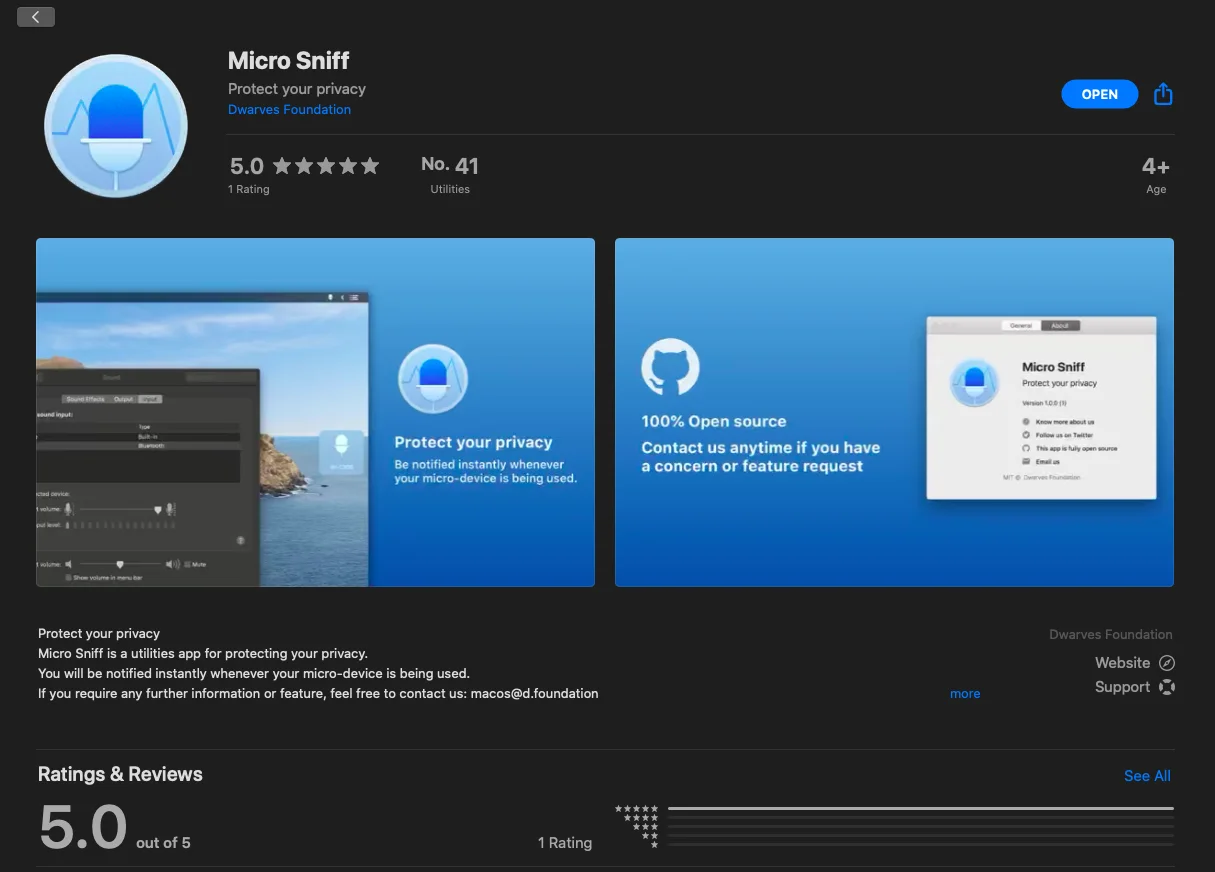1215x872 pixels.
Task: Open the share menu icon beside OPEN
Action: [x=1163, y=94]
